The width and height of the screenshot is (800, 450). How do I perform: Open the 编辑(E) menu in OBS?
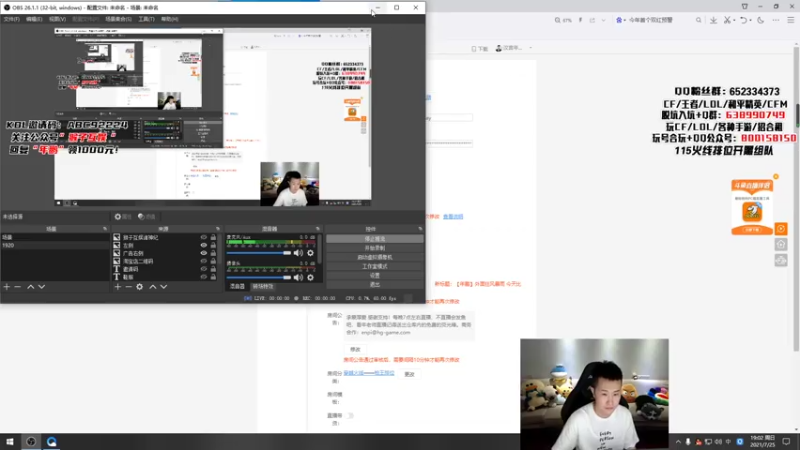(34, 19)
